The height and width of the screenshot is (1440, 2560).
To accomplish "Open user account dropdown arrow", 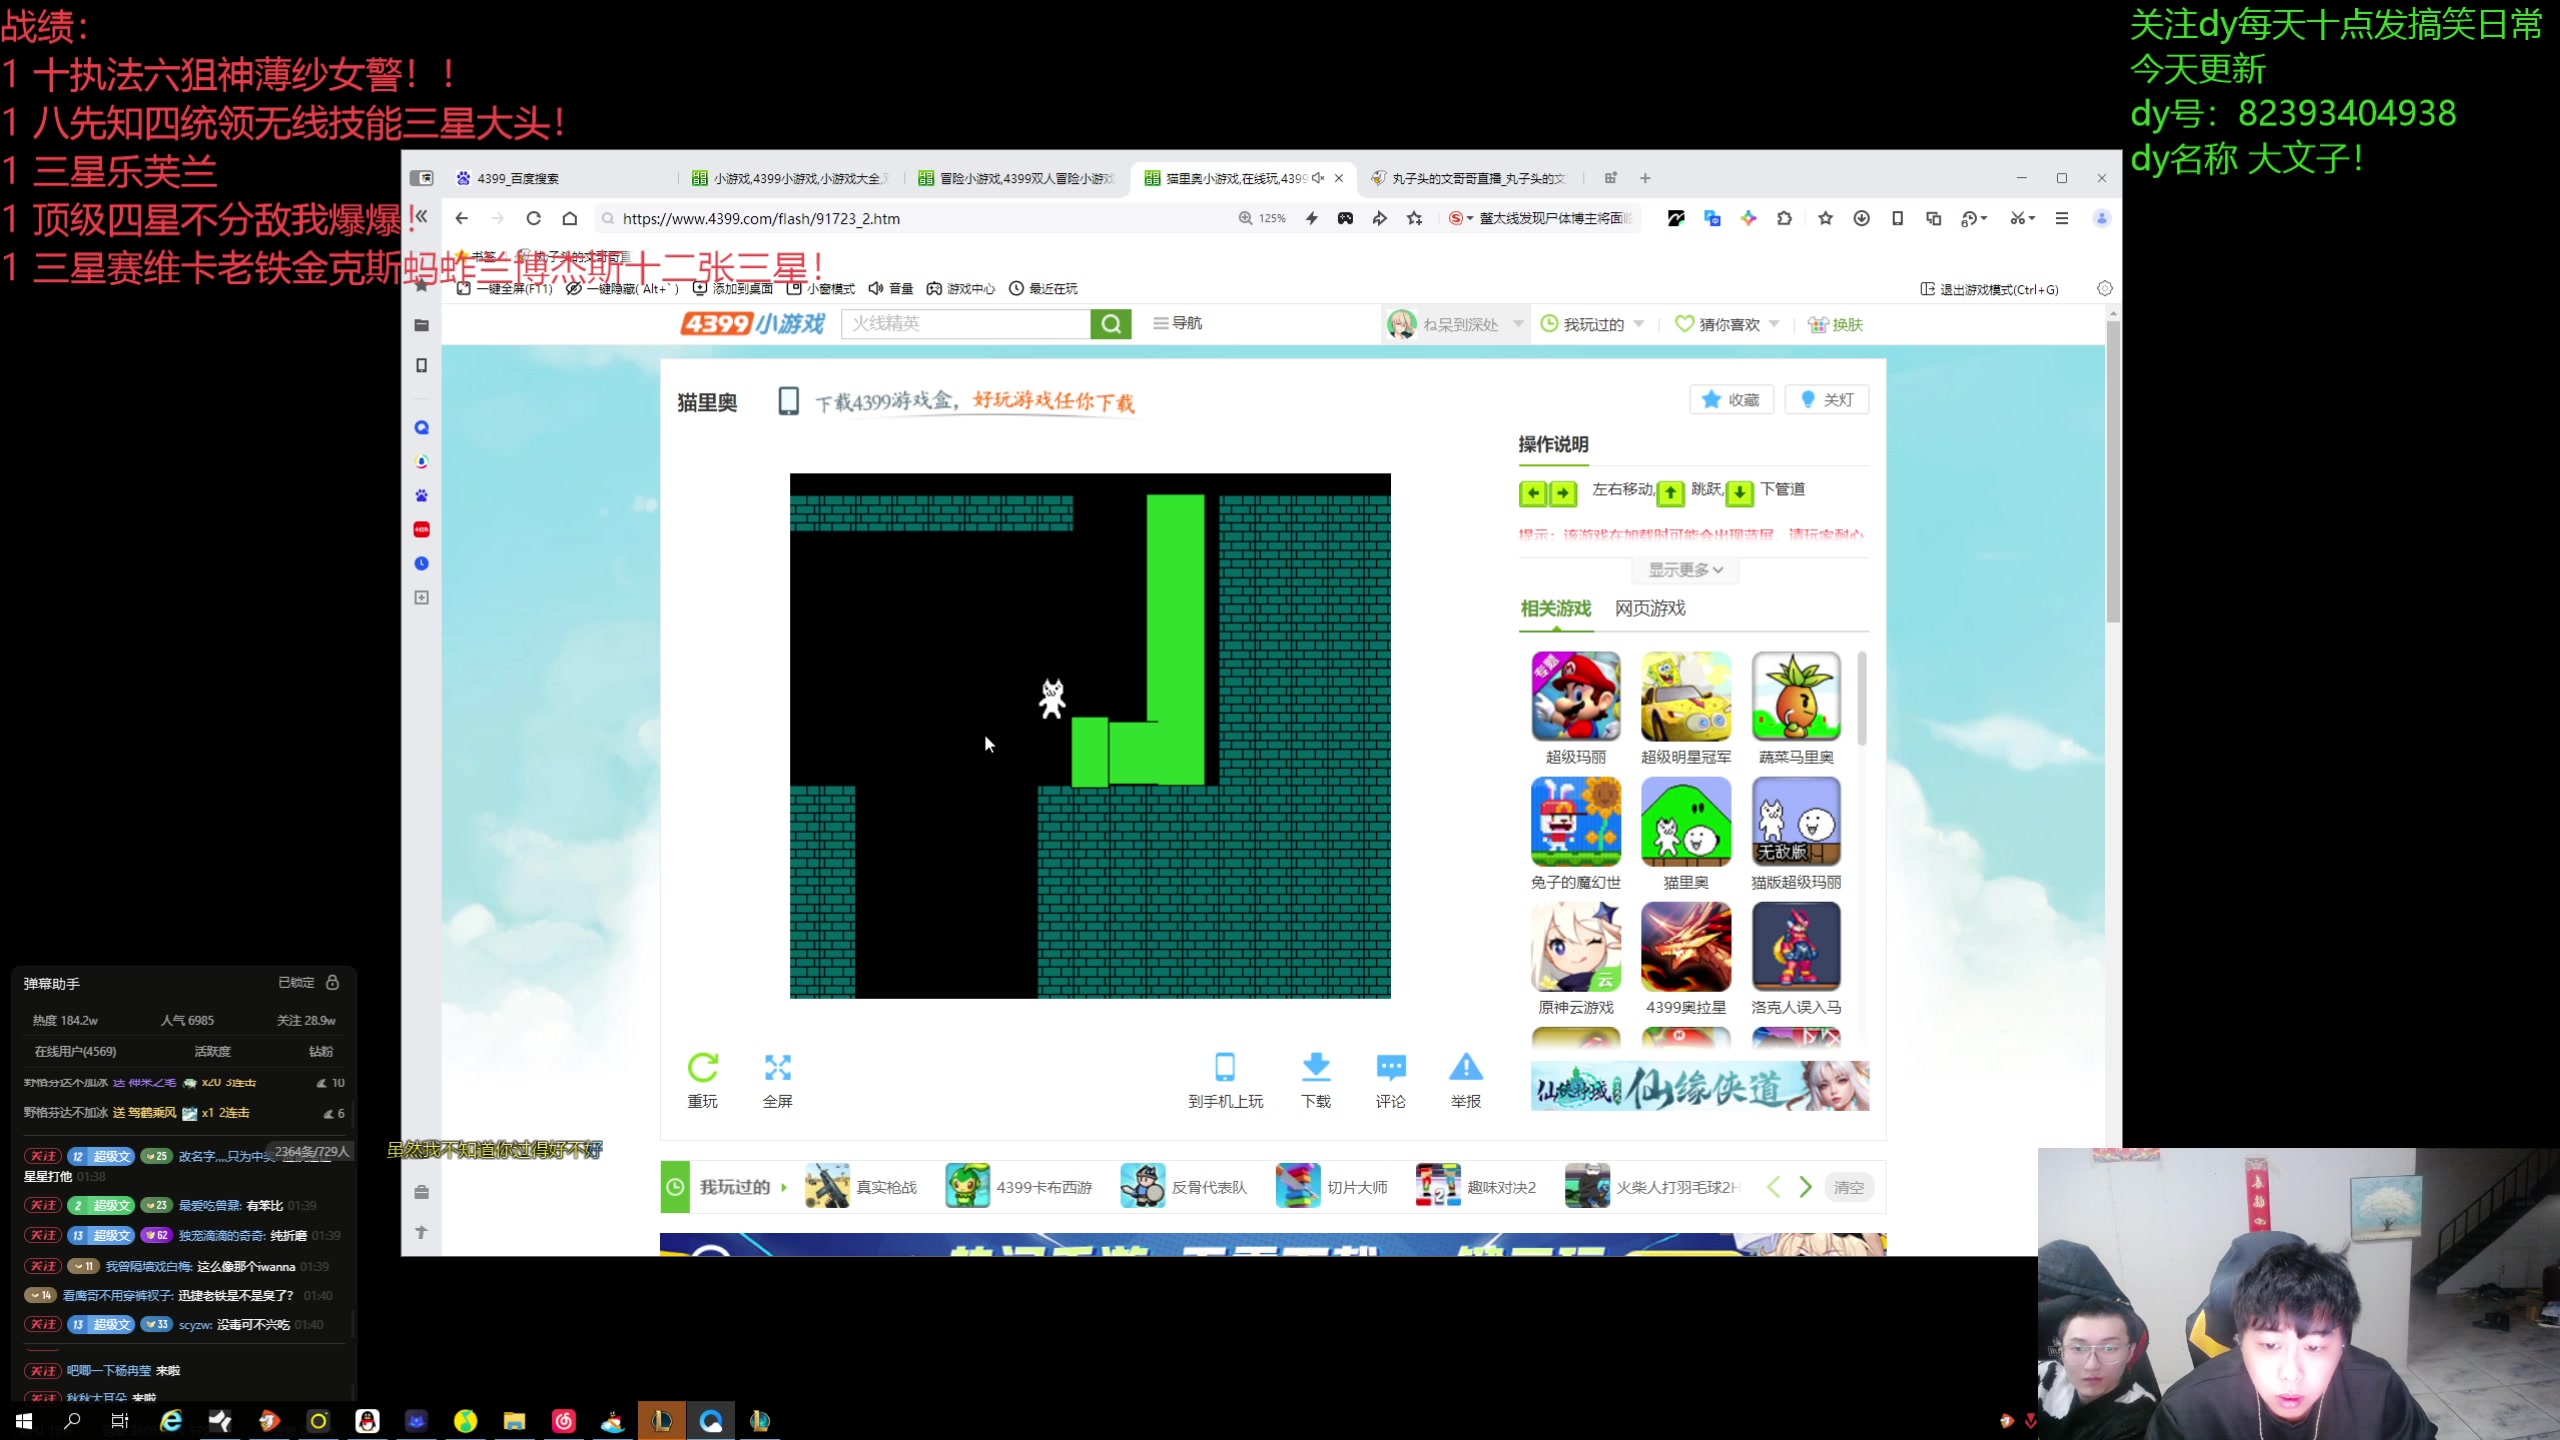I will click(1518, 323).
